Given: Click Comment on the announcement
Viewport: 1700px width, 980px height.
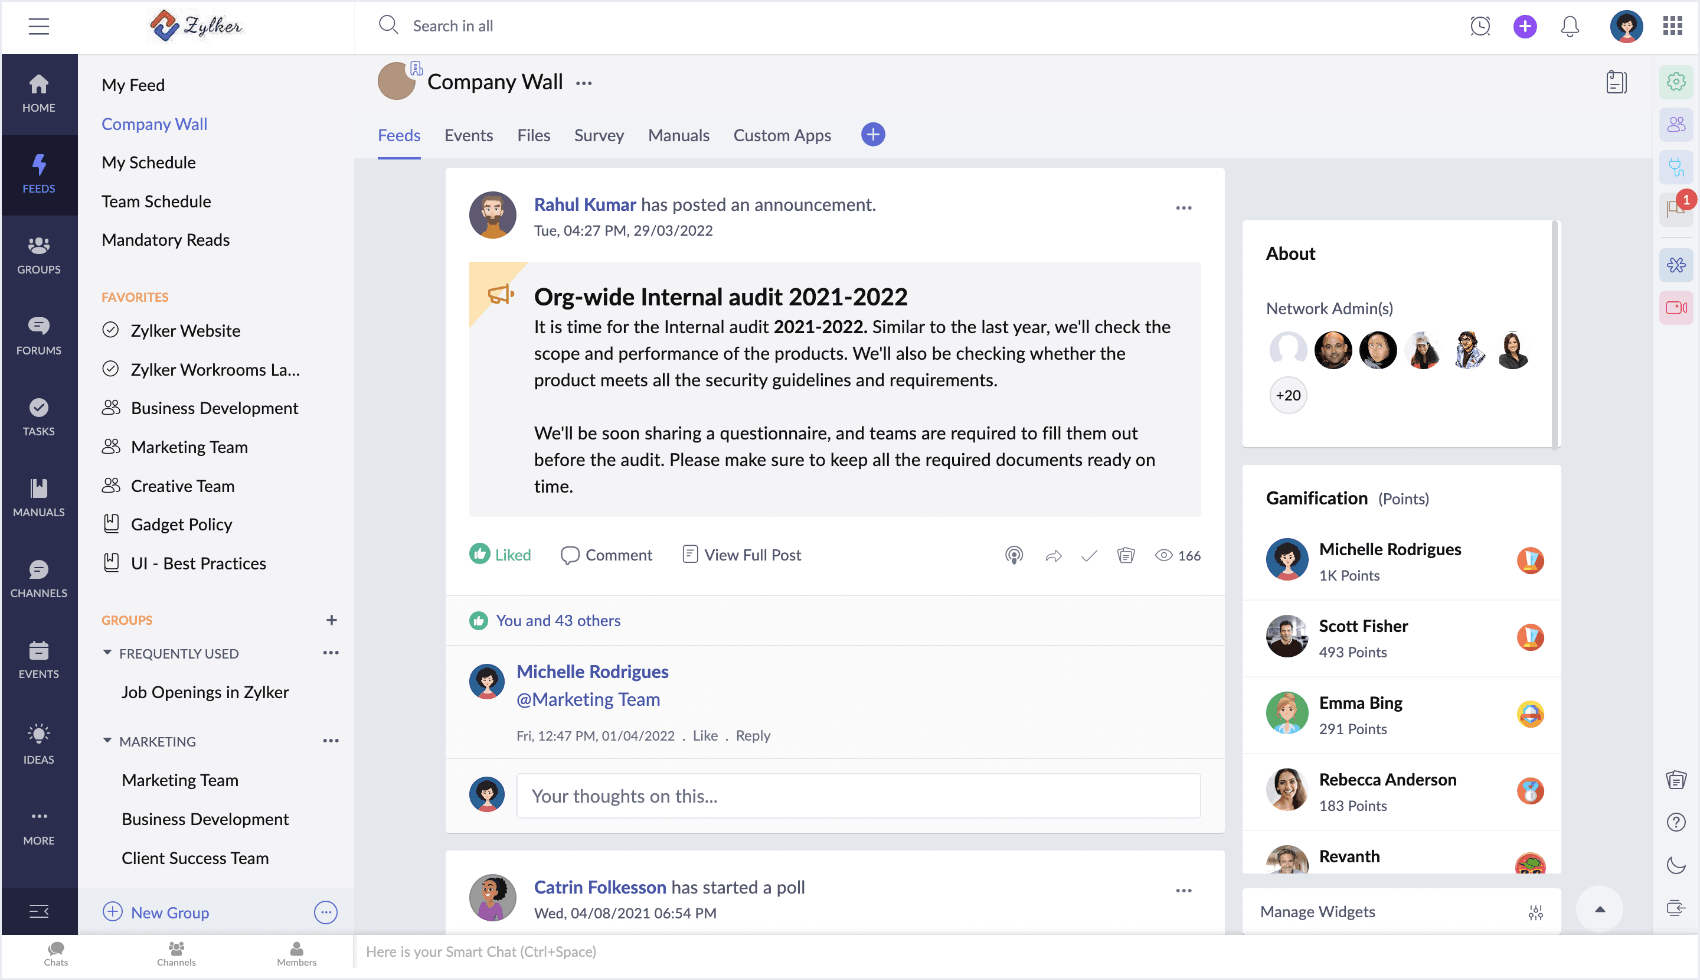Looking at the screenshot, I should coord(606,555).
